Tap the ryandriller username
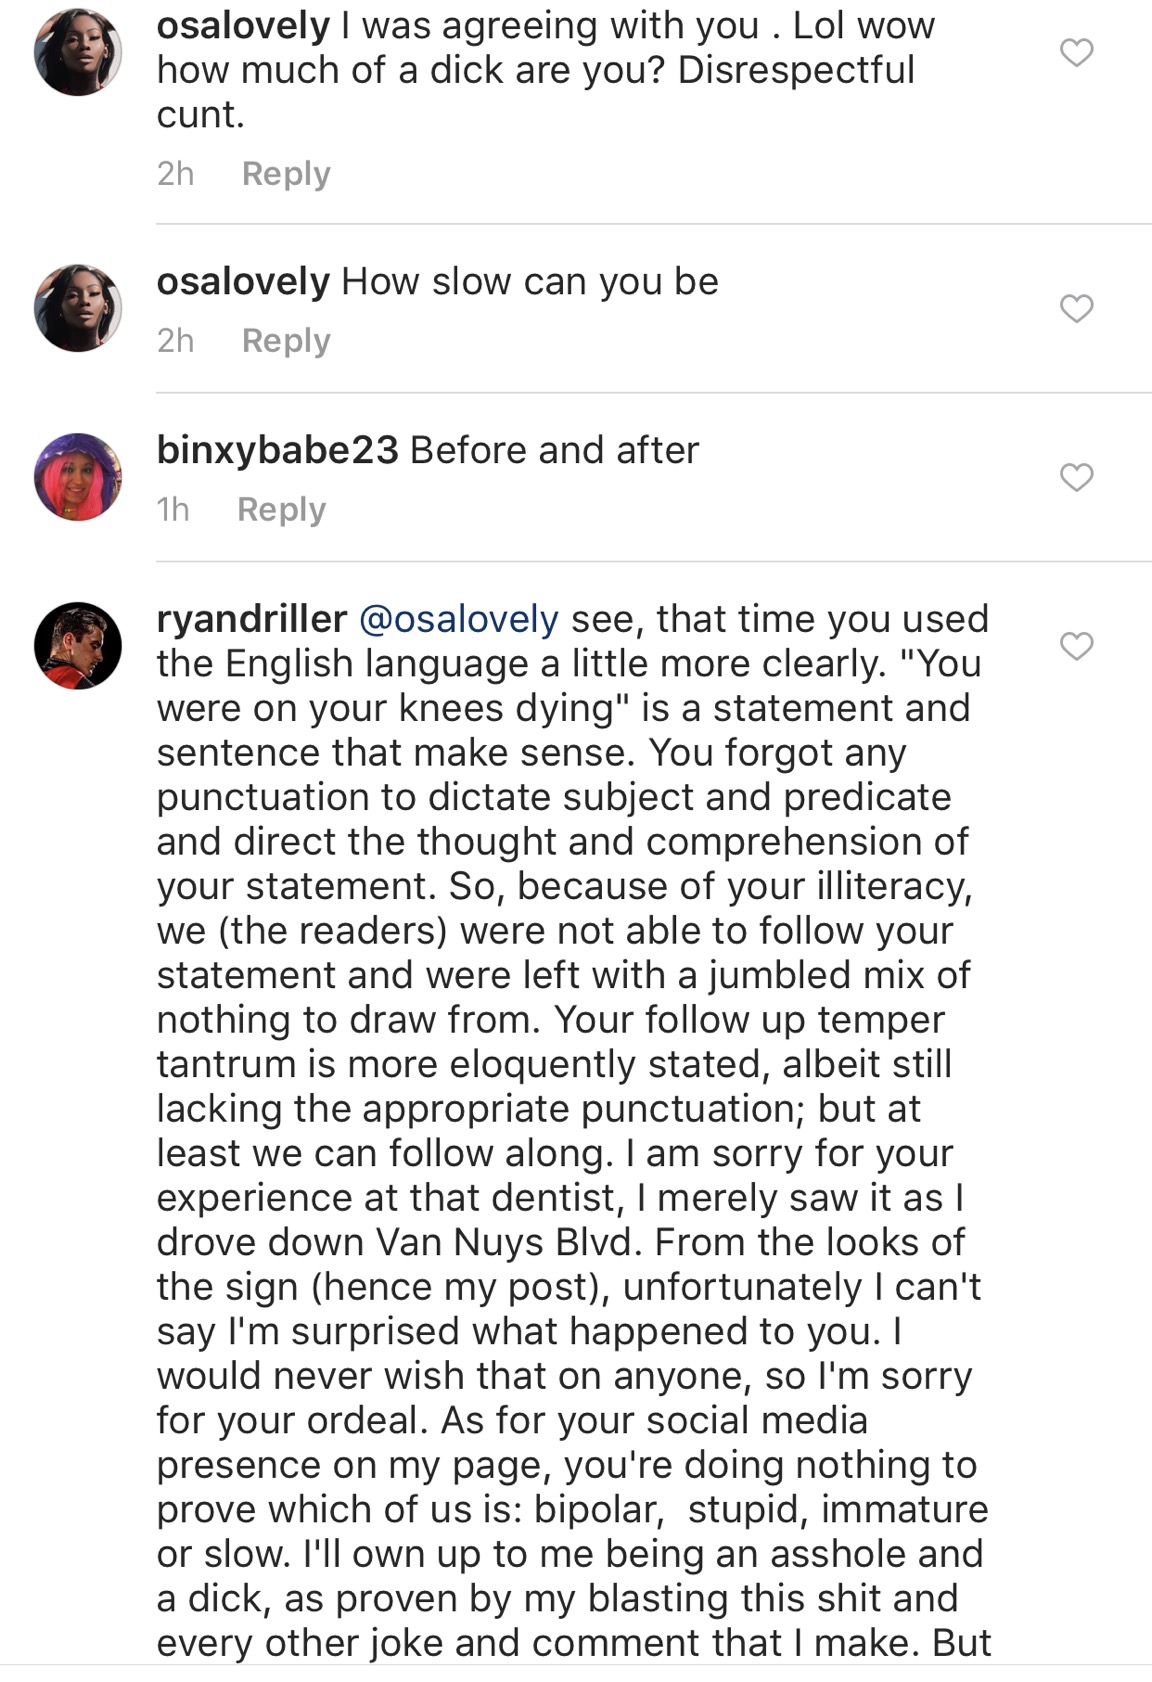Screen dimensions: 1152x1682 251,619
